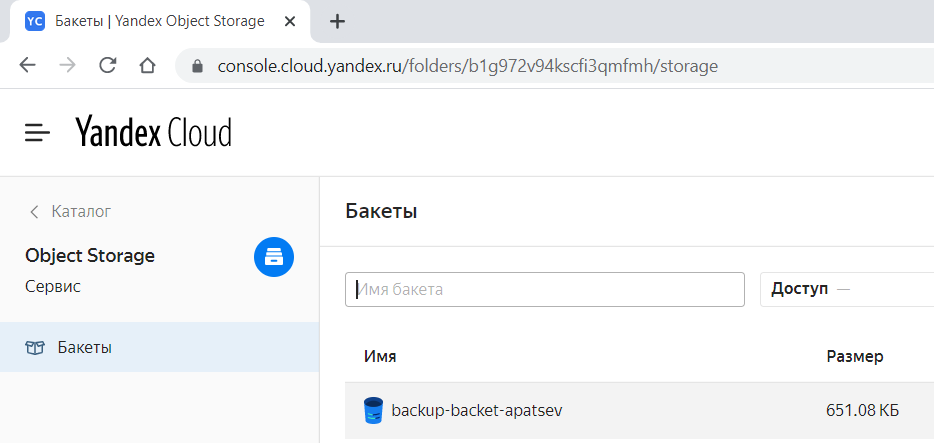
Task: Click the 651.08 КБ size value
Action: coord(862,410)
